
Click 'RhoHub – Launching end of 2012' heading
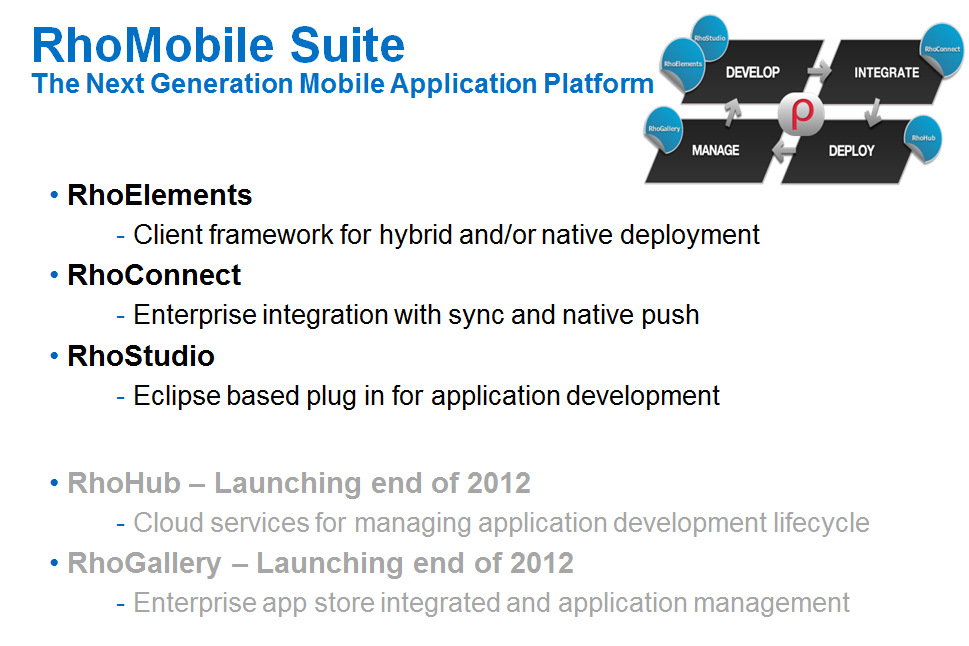click(299, 483)
